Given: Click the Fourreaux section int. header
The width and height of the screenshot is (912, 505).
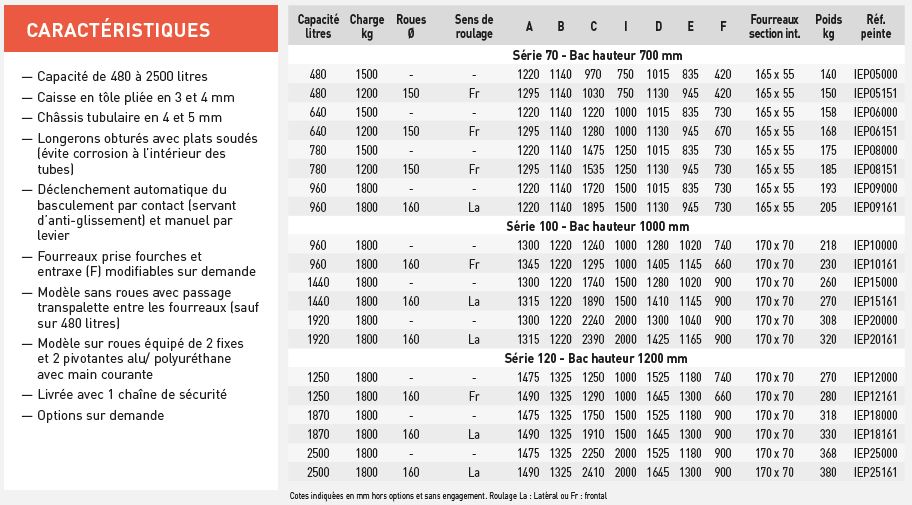Looking at the screenshot, I should [774, 26].
